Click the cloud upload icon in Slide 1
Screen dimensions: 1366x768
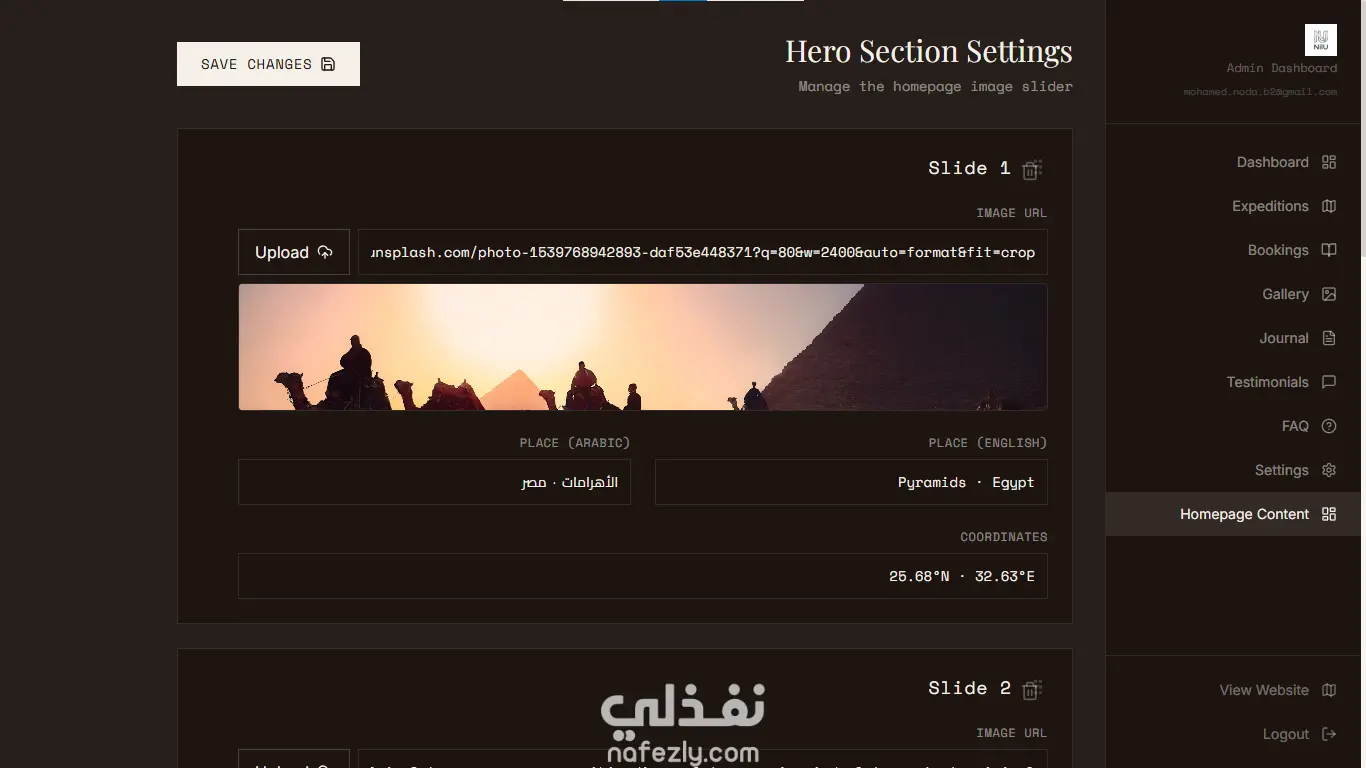tap(325, 252)
